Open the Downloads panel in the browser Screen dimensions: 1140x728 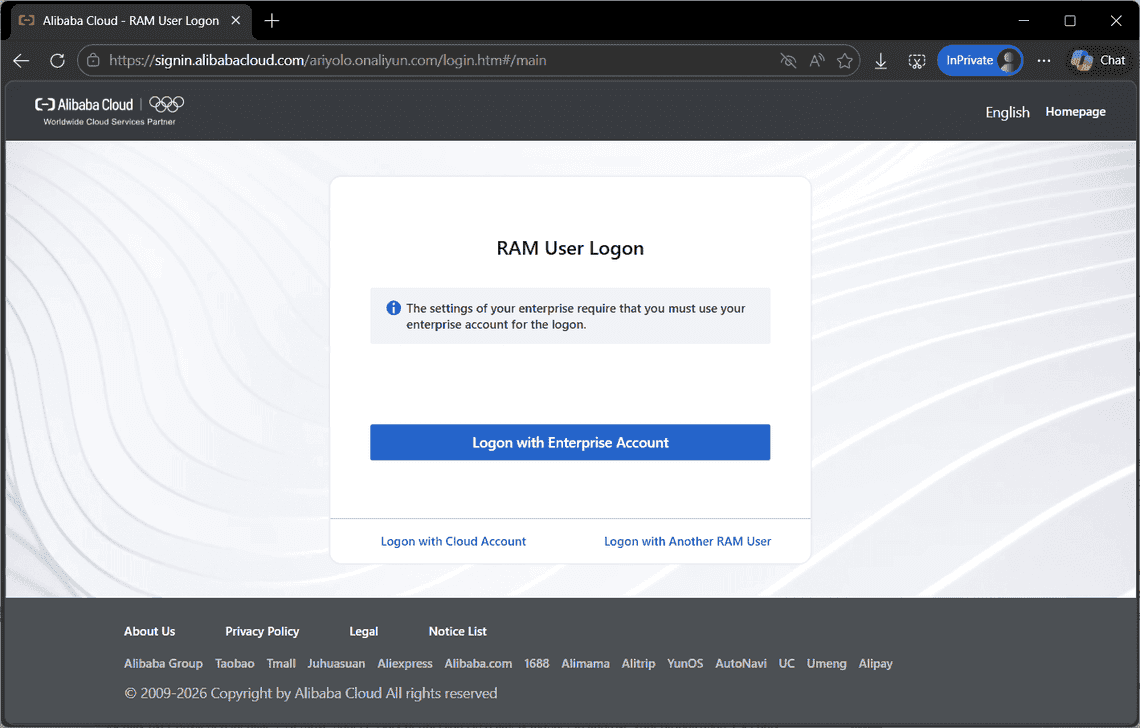(880, 60)
